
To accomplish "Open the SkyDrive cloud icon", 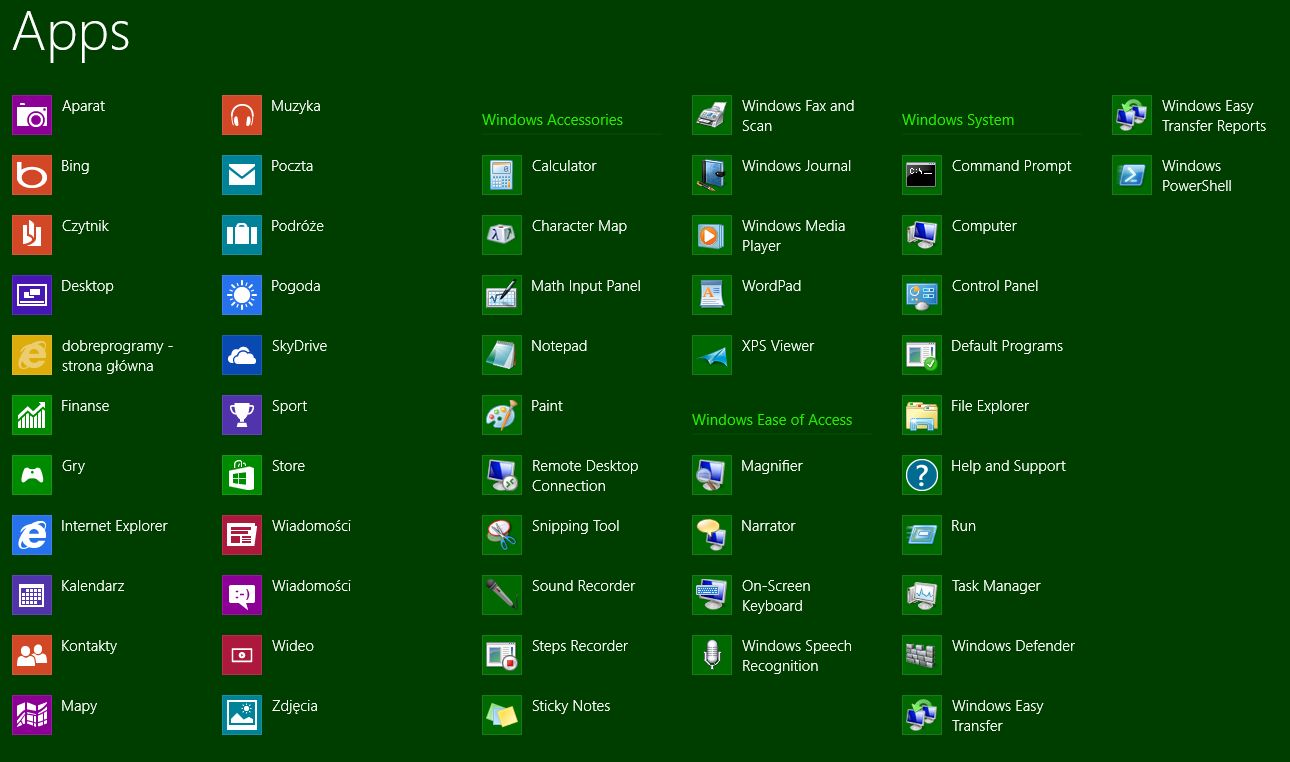I will point(242,355).
